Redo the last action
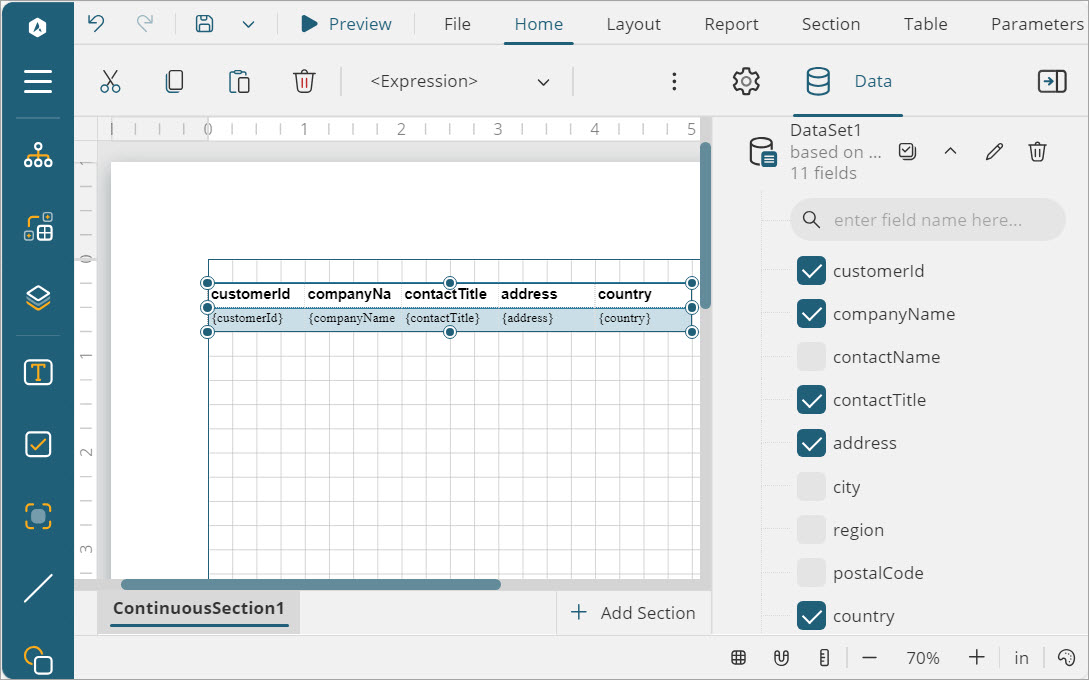This screenshot has height=680, width=1089. tap(144, 24)
